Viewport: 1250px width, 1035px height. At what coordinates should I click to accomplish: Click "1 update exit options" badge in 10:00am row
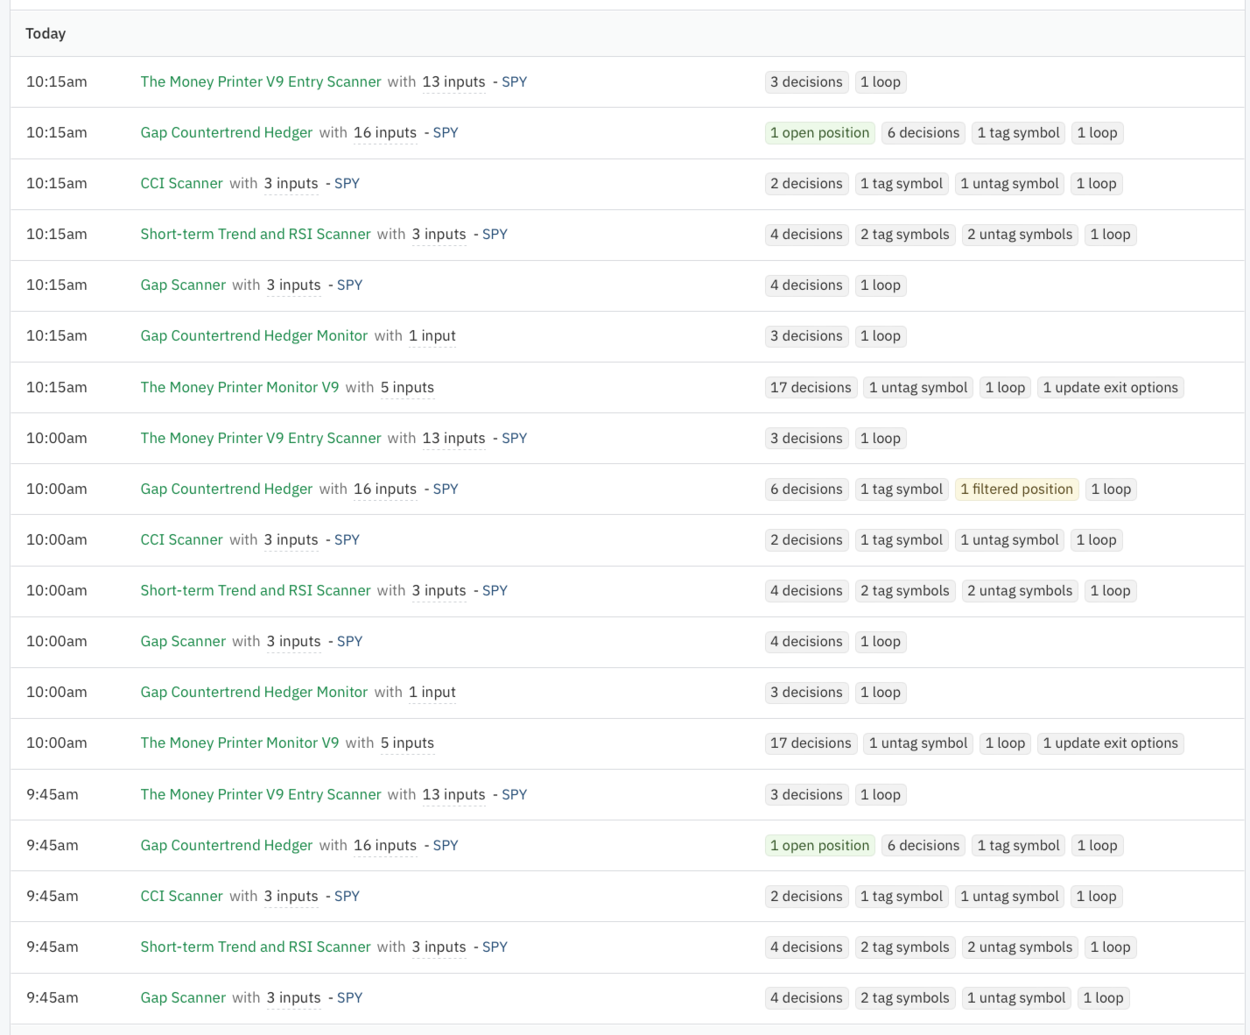pyautogui.click(x=1110, y=743)
